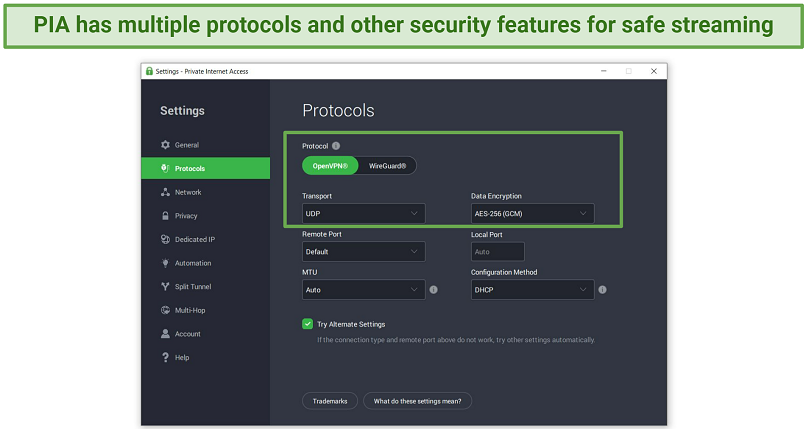The height and width of the screenshot is (429, 806).
Task: Open the Multi-Hop settings tab
Action: pyautogui.click(x=206, y=310)
